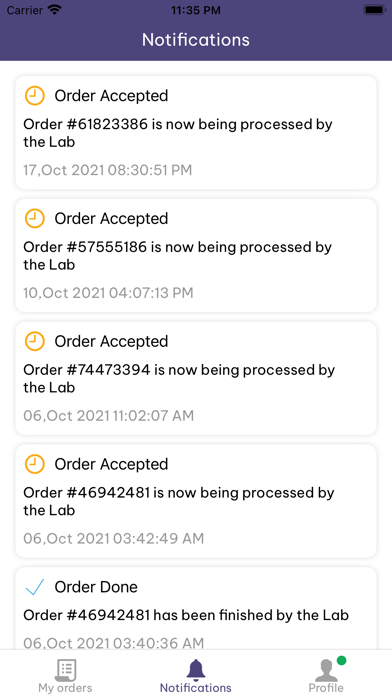Tap the bell icon in bottom bar
The width and height of the screenshot is (392, 696).
[x=195, y=669]
